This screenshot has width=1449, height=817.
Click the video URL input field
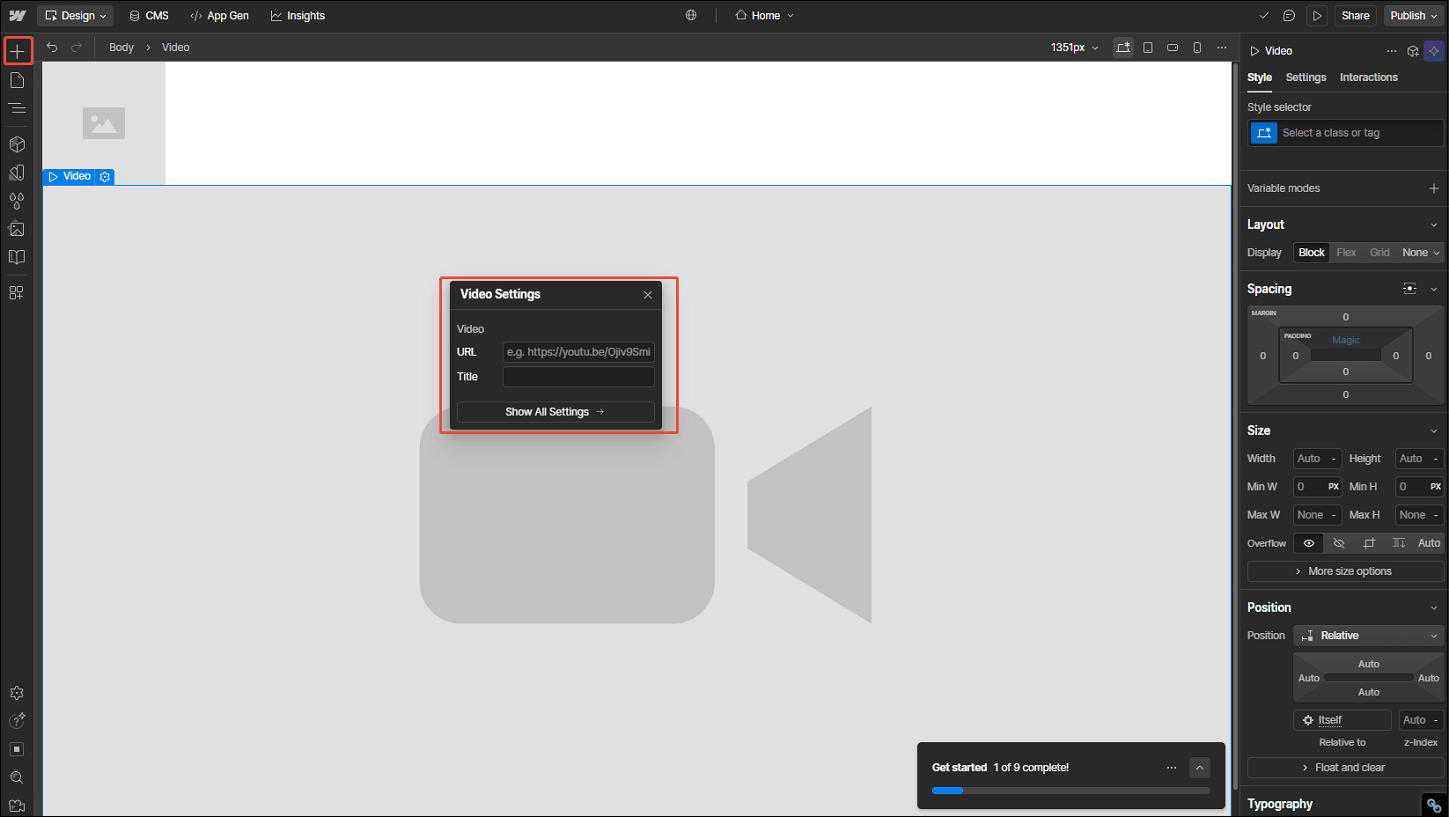[x=578, y=352]
